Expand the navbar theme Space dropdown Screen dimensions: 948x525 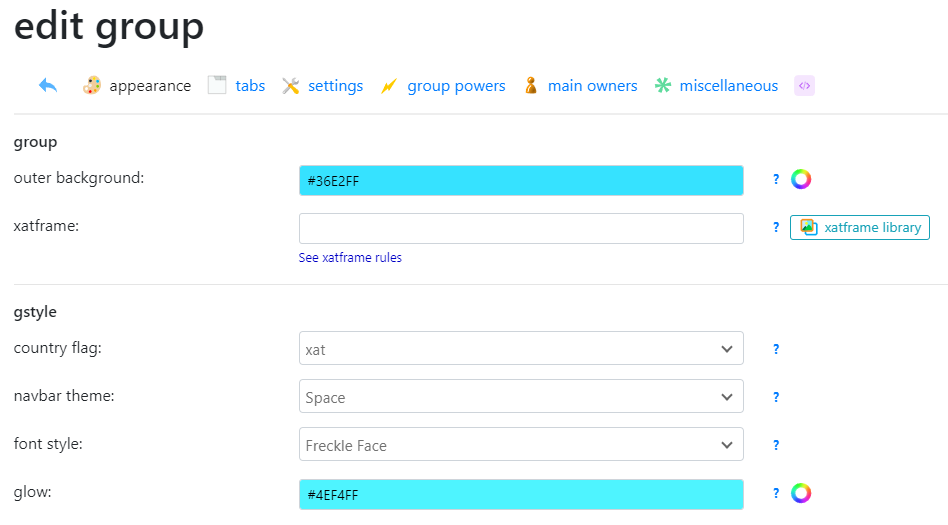click(x=521, y=396)
